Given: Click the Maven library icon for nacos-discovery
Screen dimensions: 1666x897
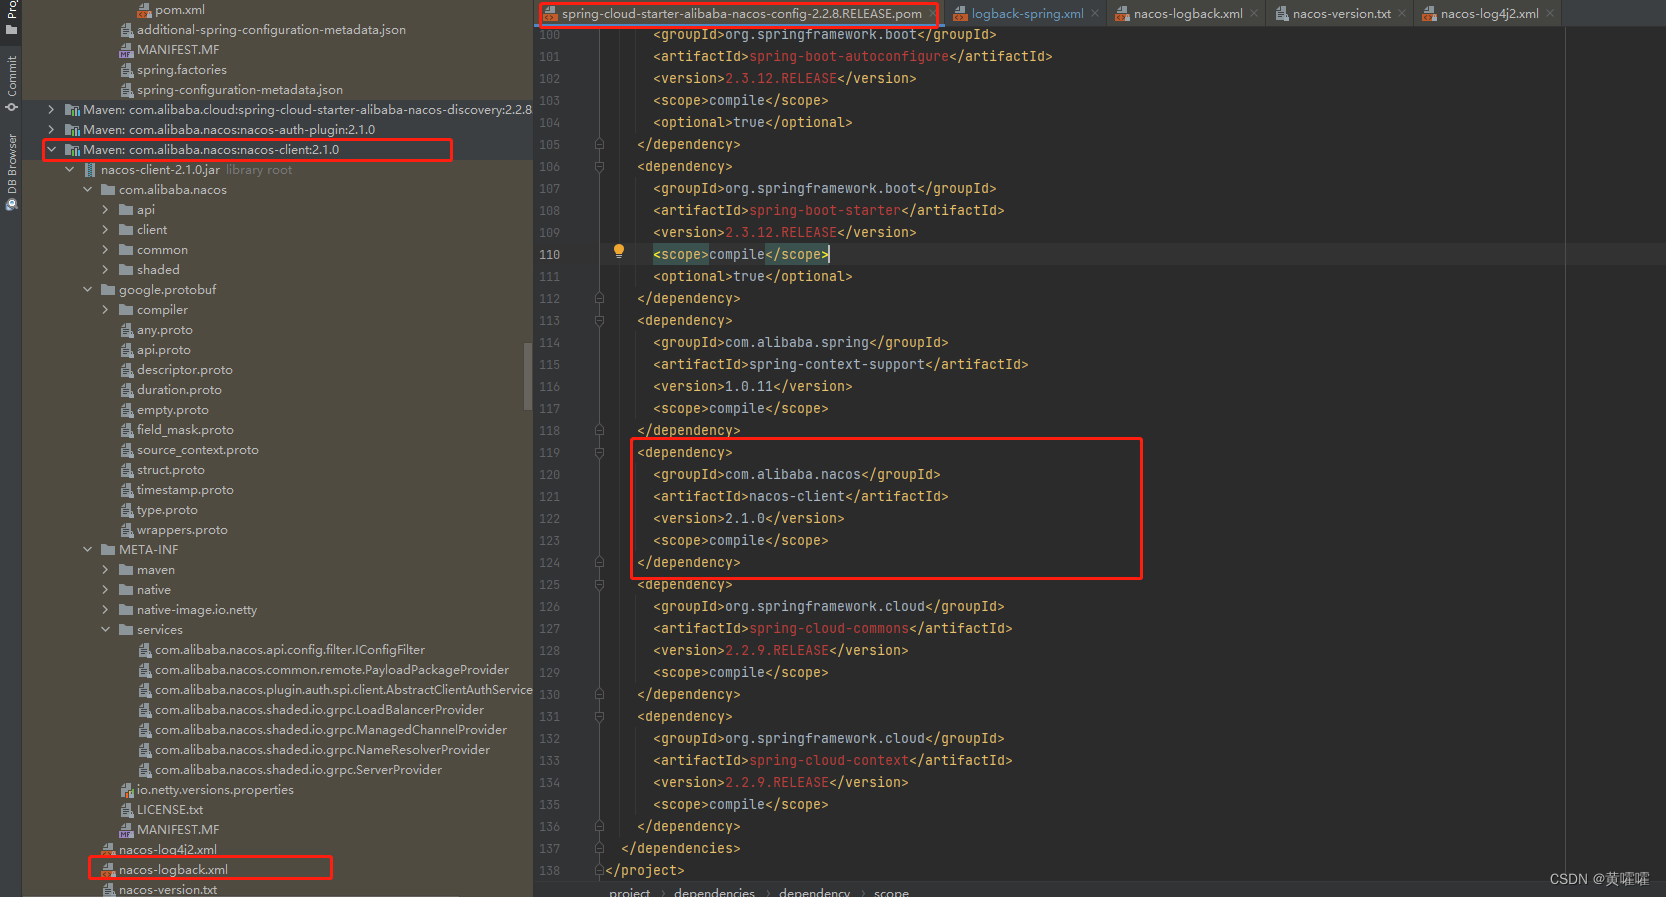Looking at the screenshot, I should [73, 110].
